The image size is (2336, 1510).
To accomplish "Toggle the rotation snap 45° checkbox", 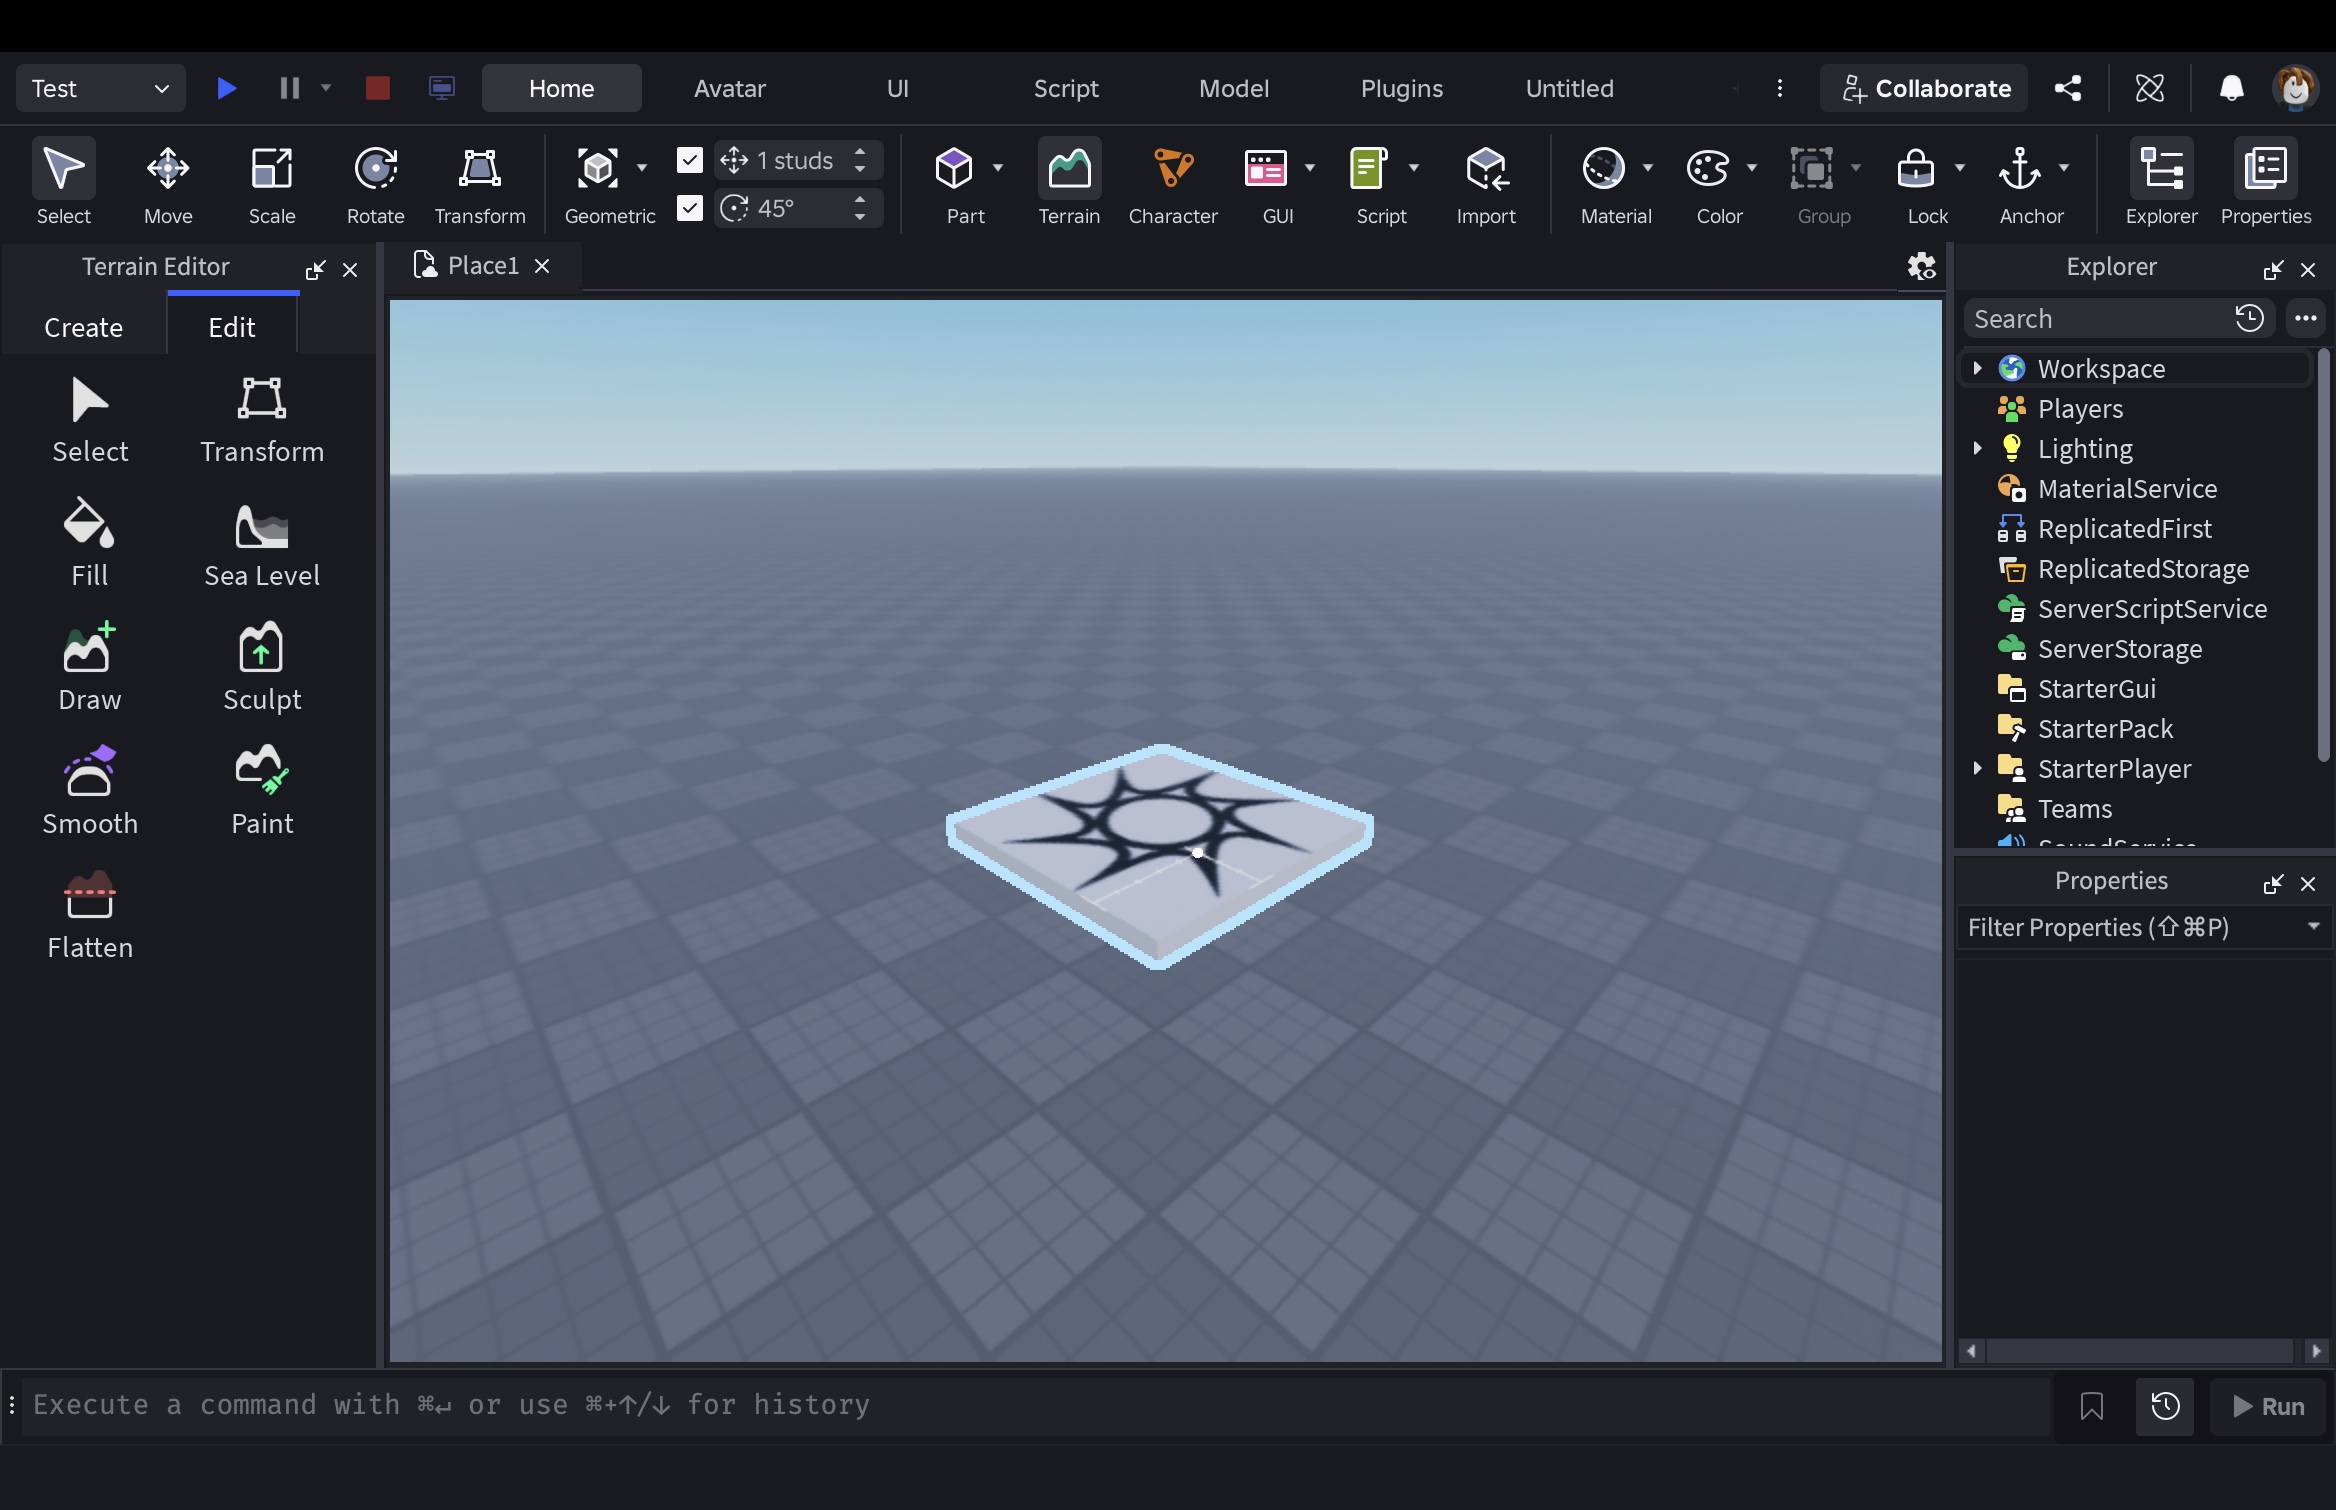I will (690, 208).
